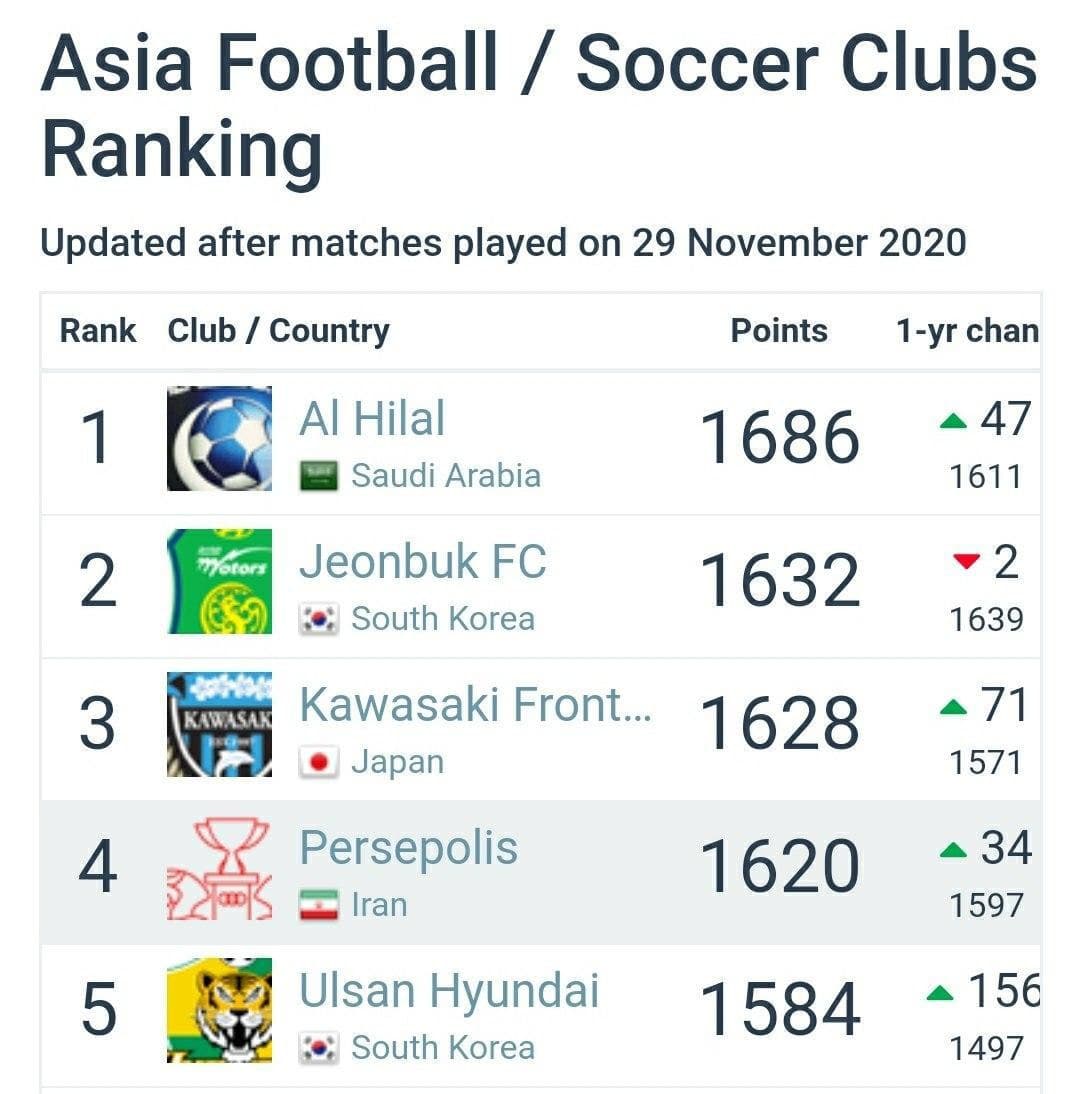Click the Rank column header
This screenshot has width=1080, height=1094.
pyautogui.click(x=98, y=331)
